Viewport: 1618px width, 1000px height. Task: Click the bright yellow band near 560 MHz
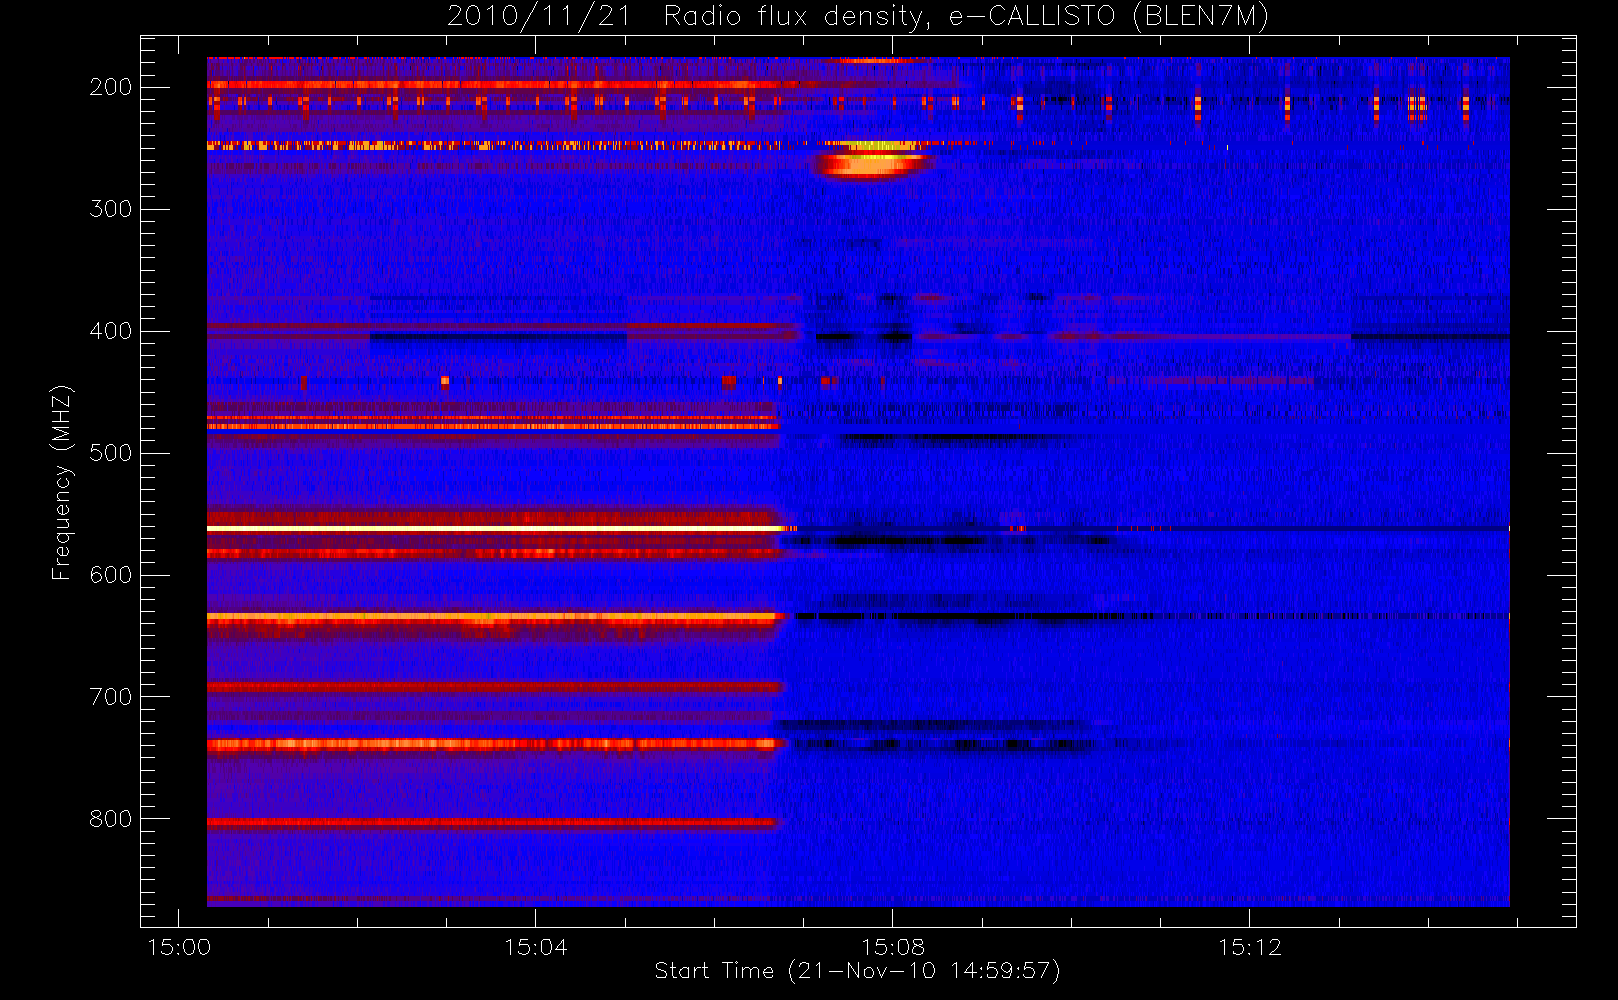point(495,528)
